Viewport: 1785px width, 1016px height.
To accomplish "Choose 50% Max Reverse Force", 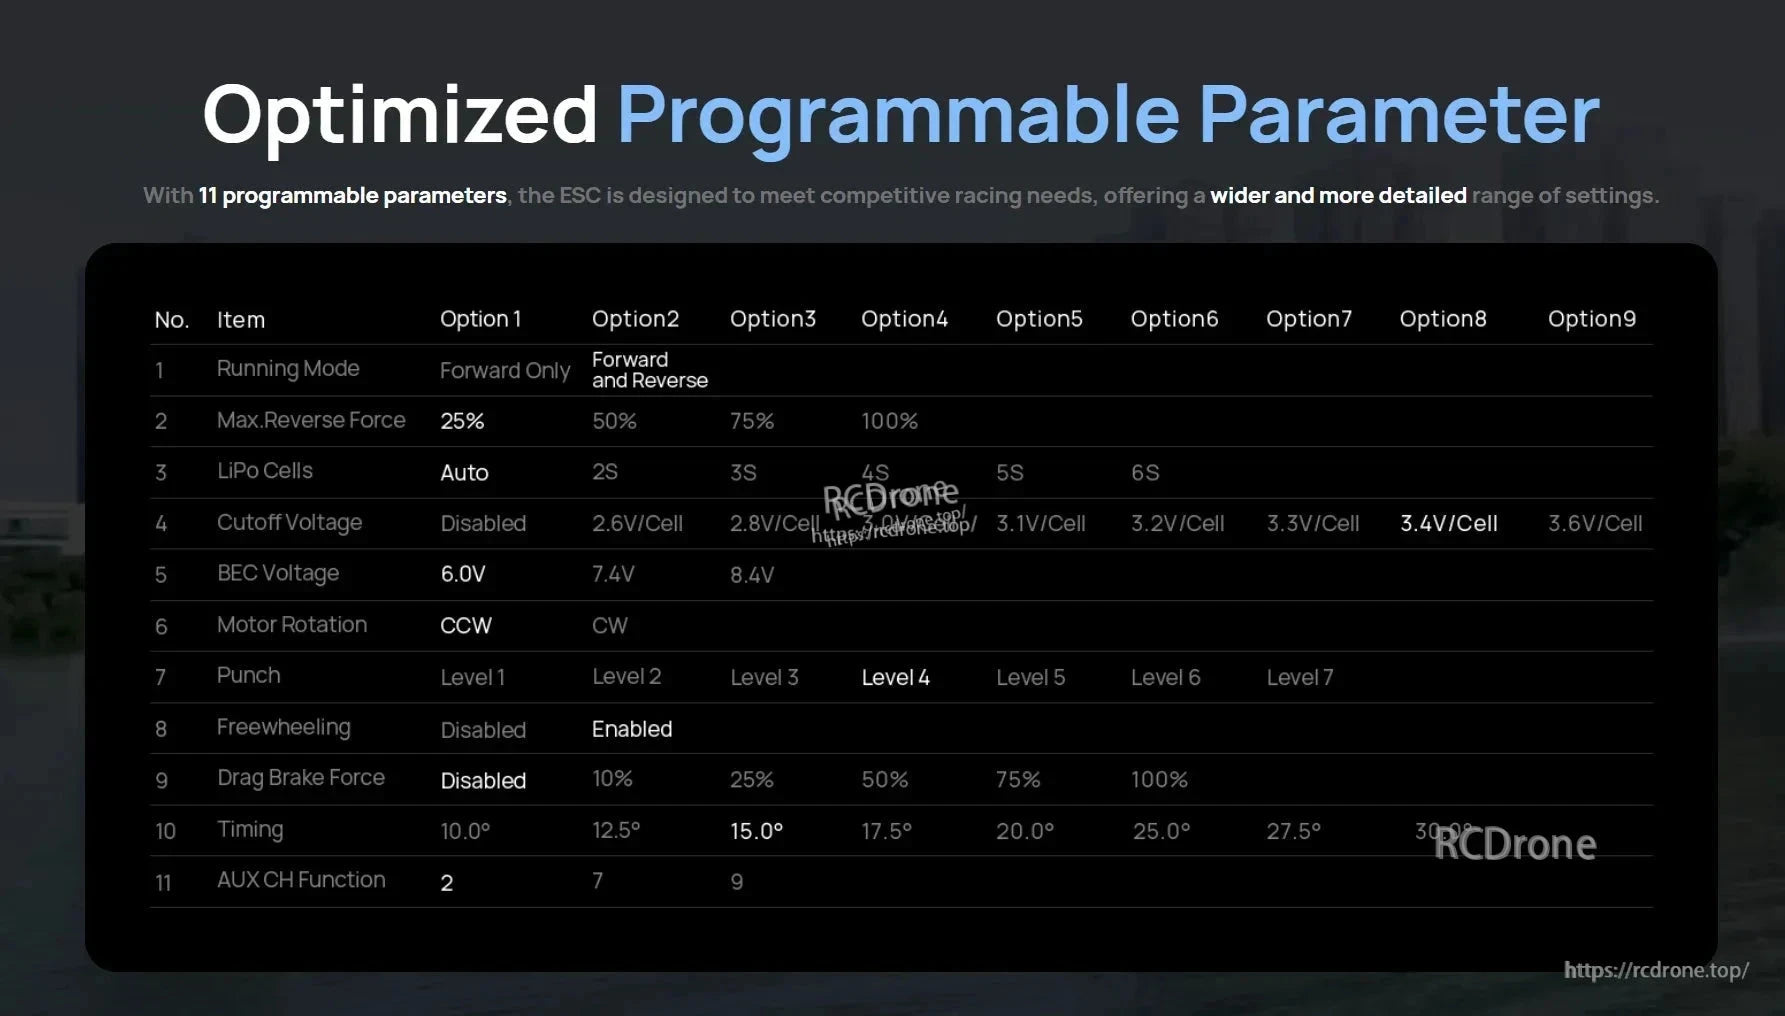I will pos(613,421).
